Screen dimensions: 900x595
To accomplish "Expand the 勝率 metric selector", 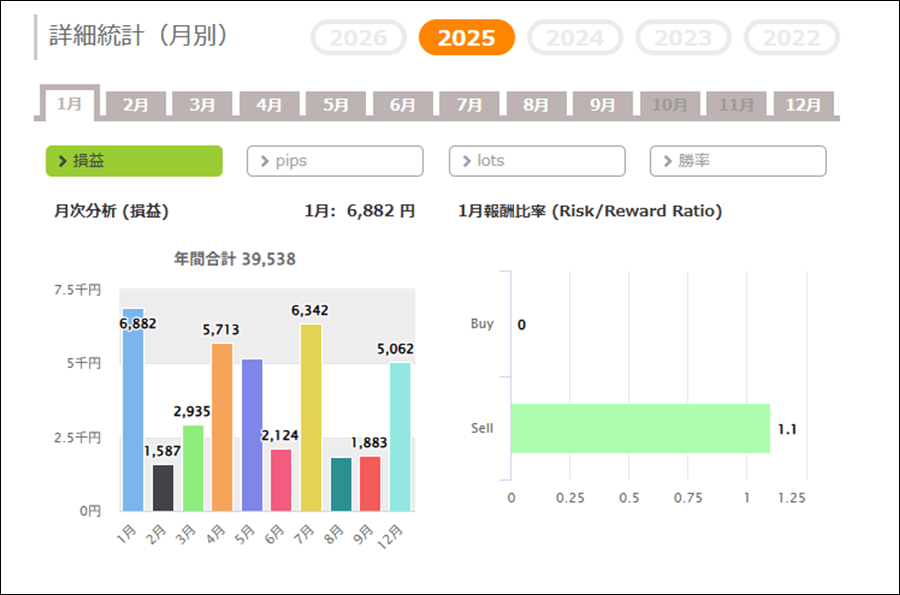I will [x=738, y=161].
